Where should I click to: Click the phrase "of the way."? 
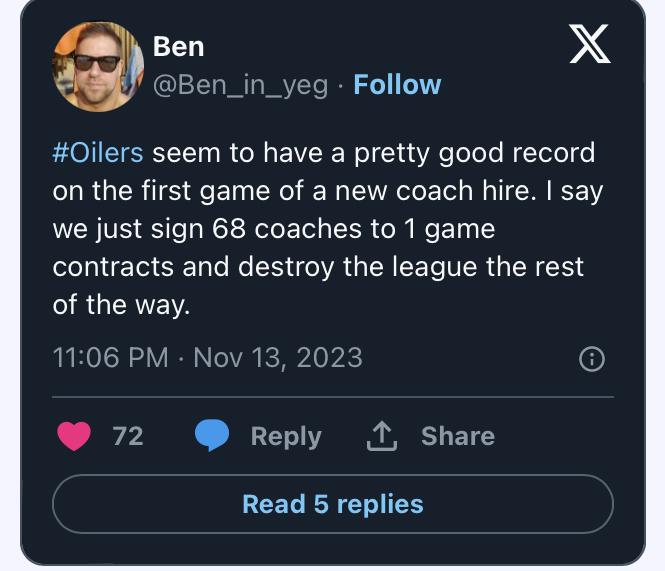[120, 305]
